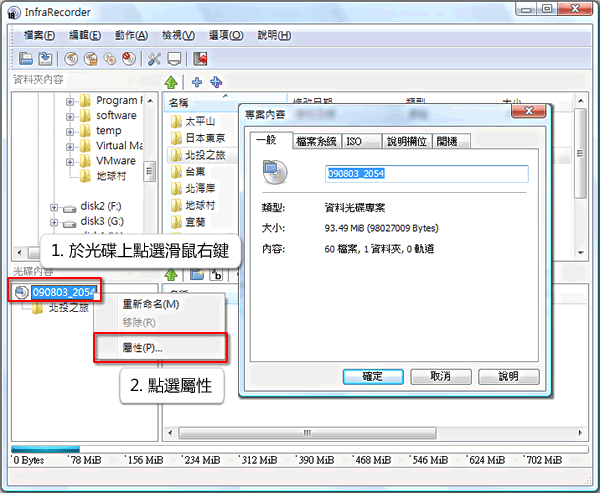Image resolution: width=600 pixels, height=493 pixels.
Task: Click the New folder icon in disc toolbar
Action: (x=197, y=274)
